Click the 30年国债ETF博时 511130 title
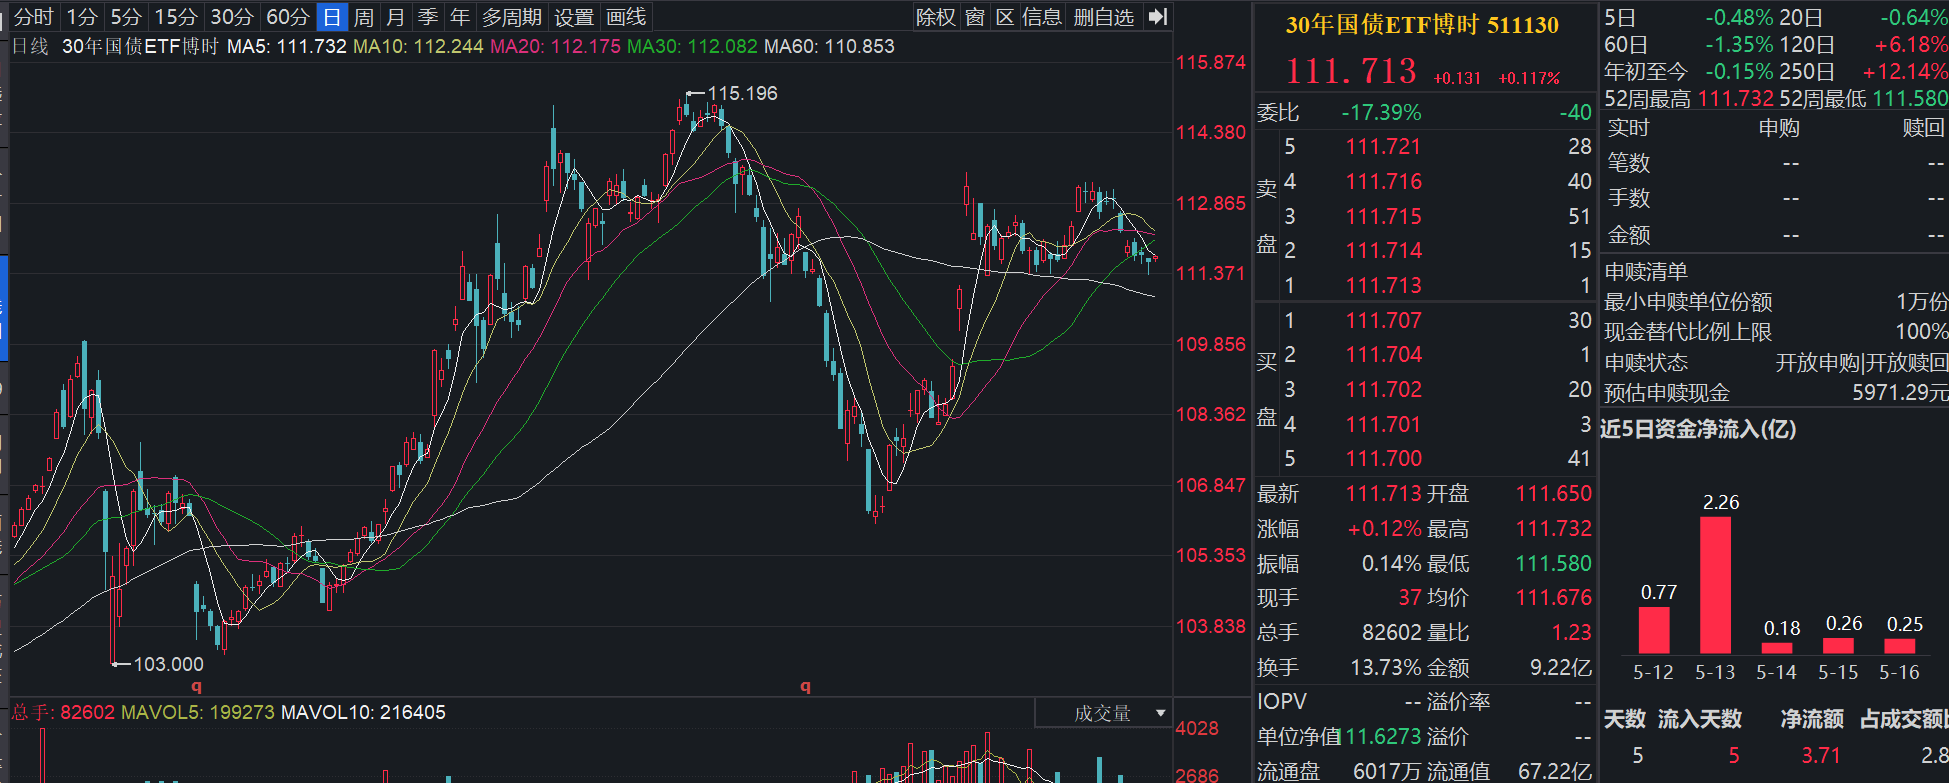 tap(1422, 25)
